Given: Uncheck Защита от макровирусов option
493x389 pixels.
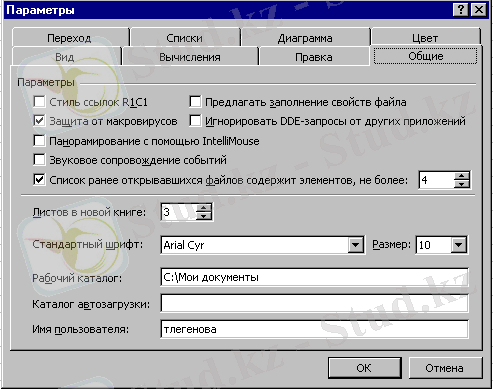Looking at the screenshot, I should [x=39, y=121].
